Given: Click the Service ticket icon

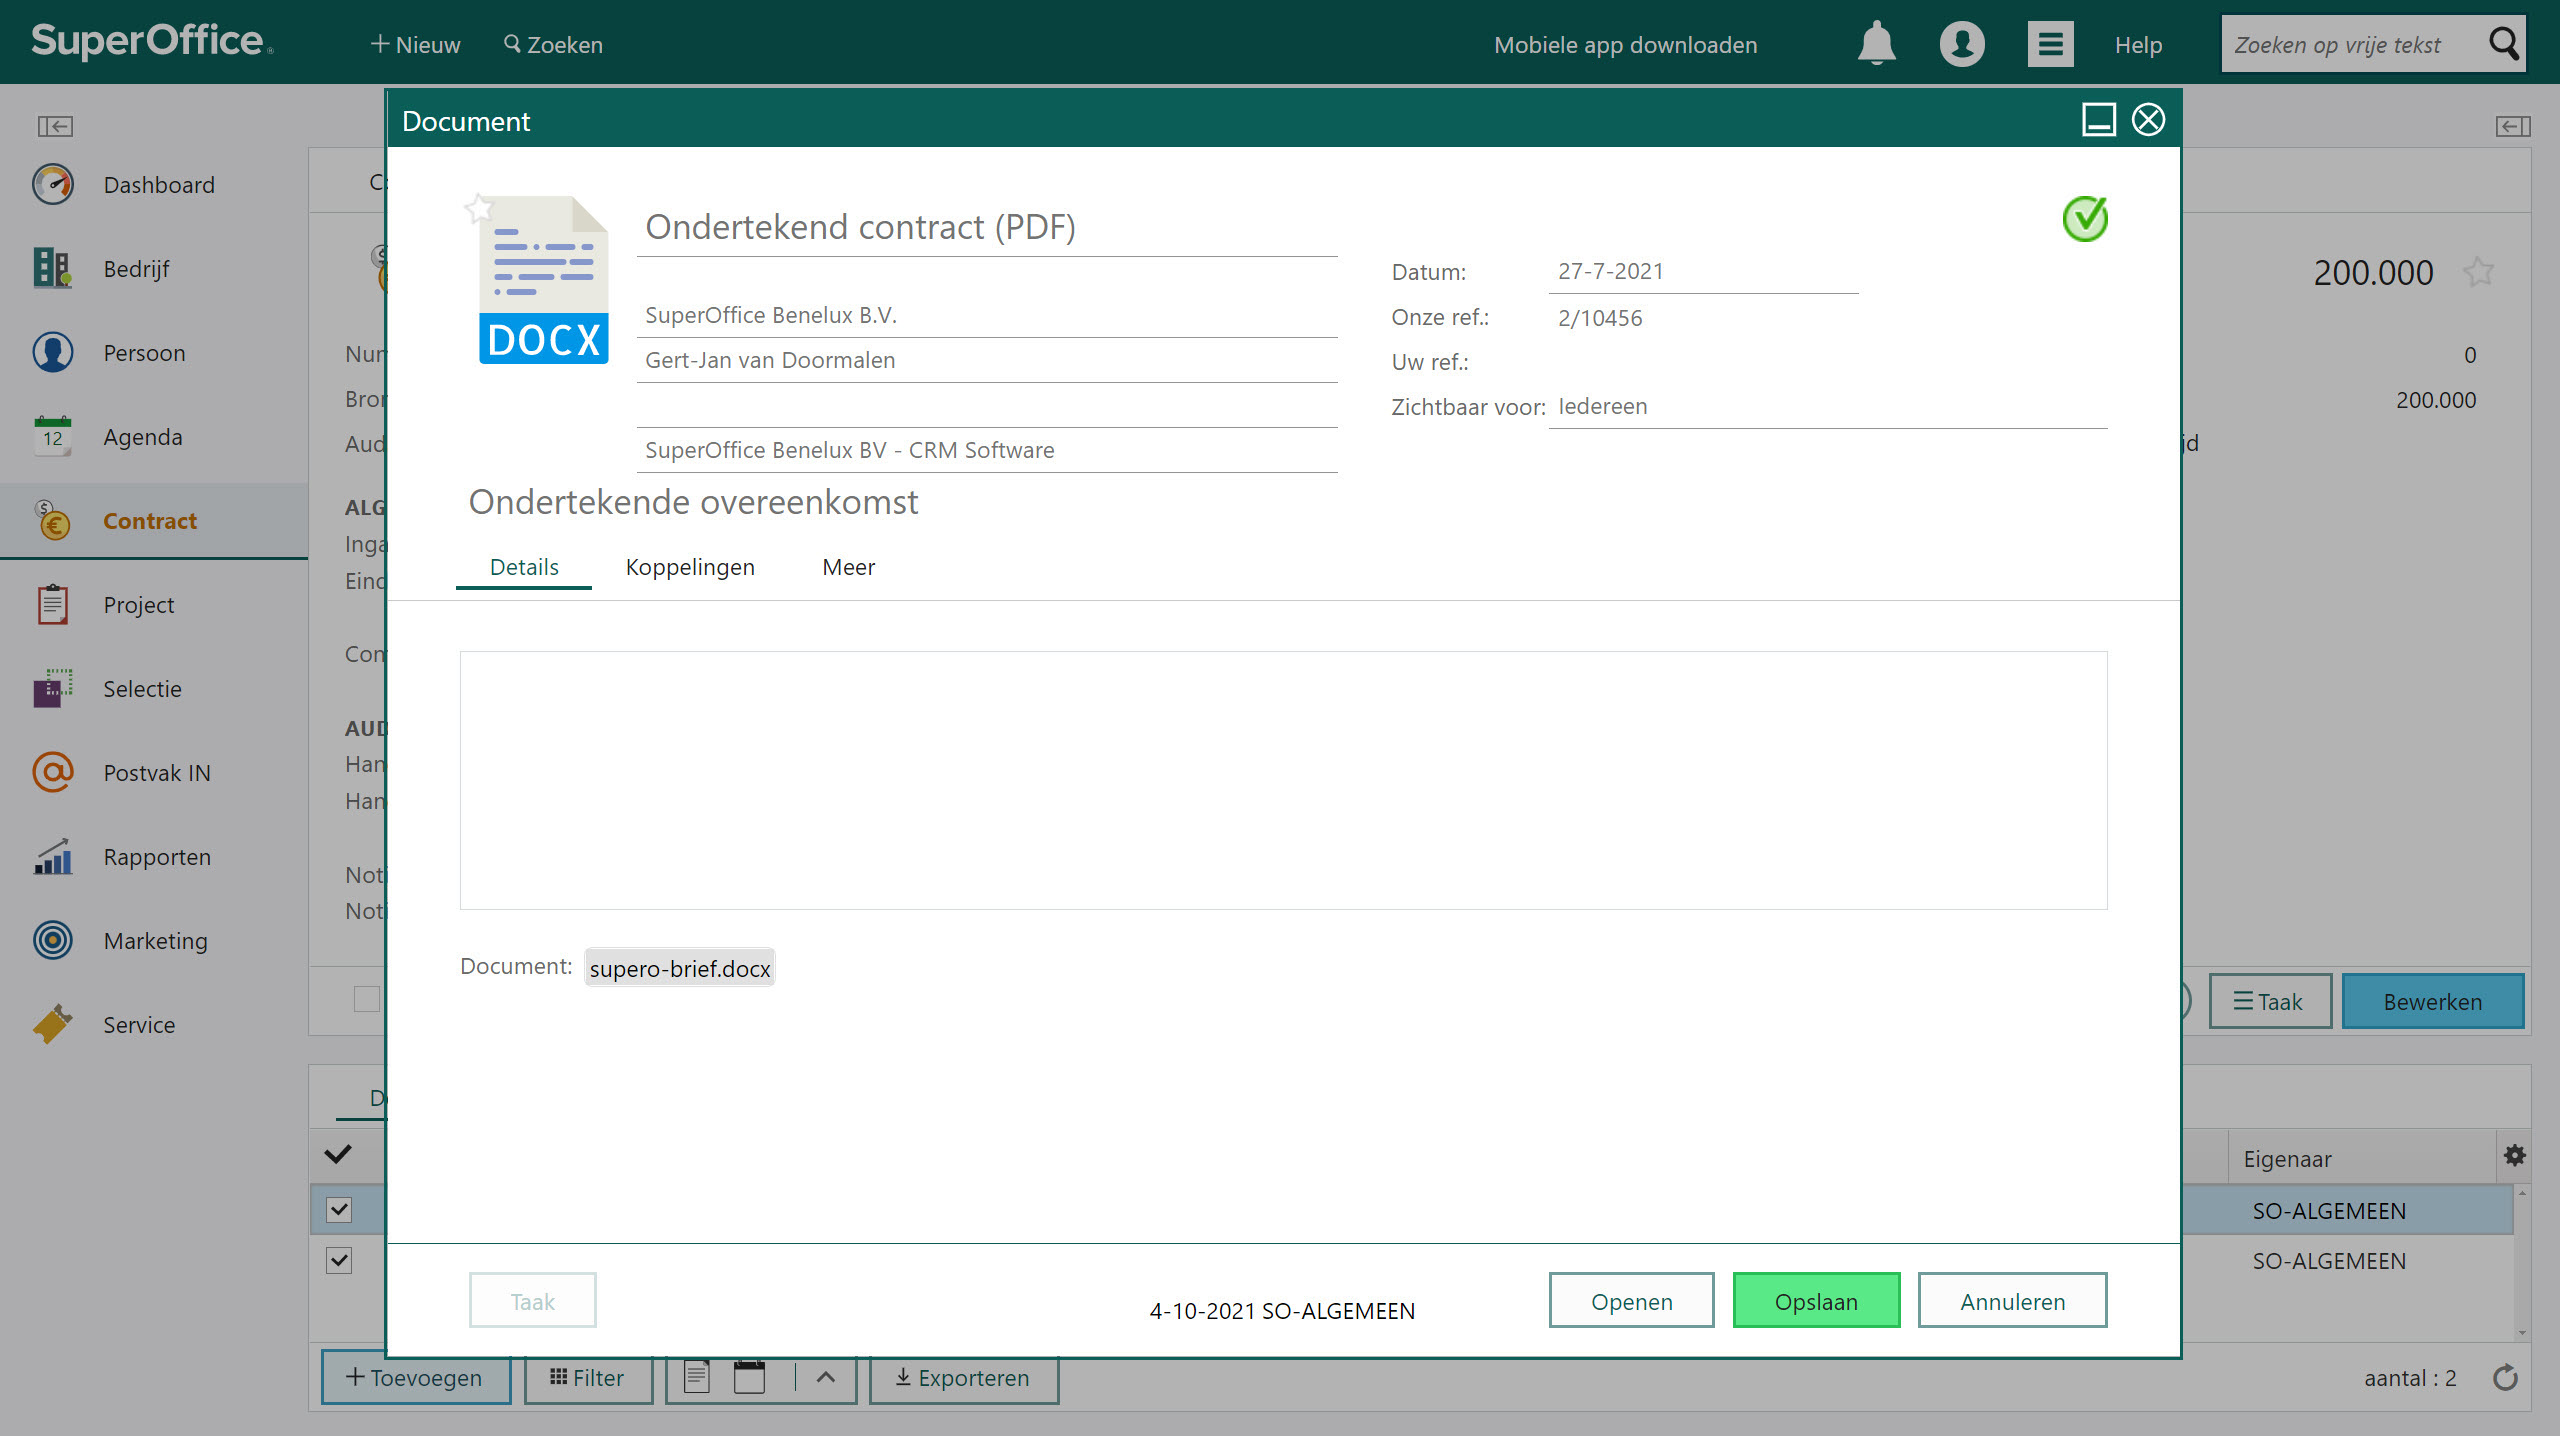Looking at the screenshot, I should click(53, 1025).
